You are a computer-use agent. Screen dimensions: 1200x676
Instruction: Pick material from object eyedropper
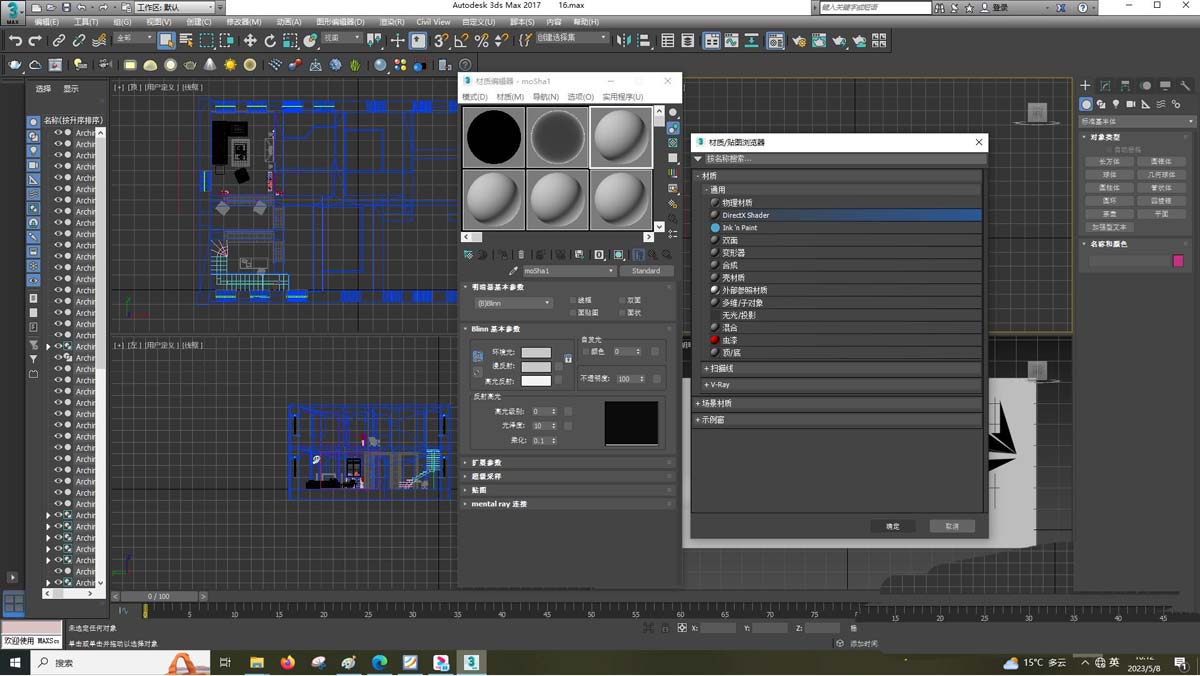coord(514,271)
